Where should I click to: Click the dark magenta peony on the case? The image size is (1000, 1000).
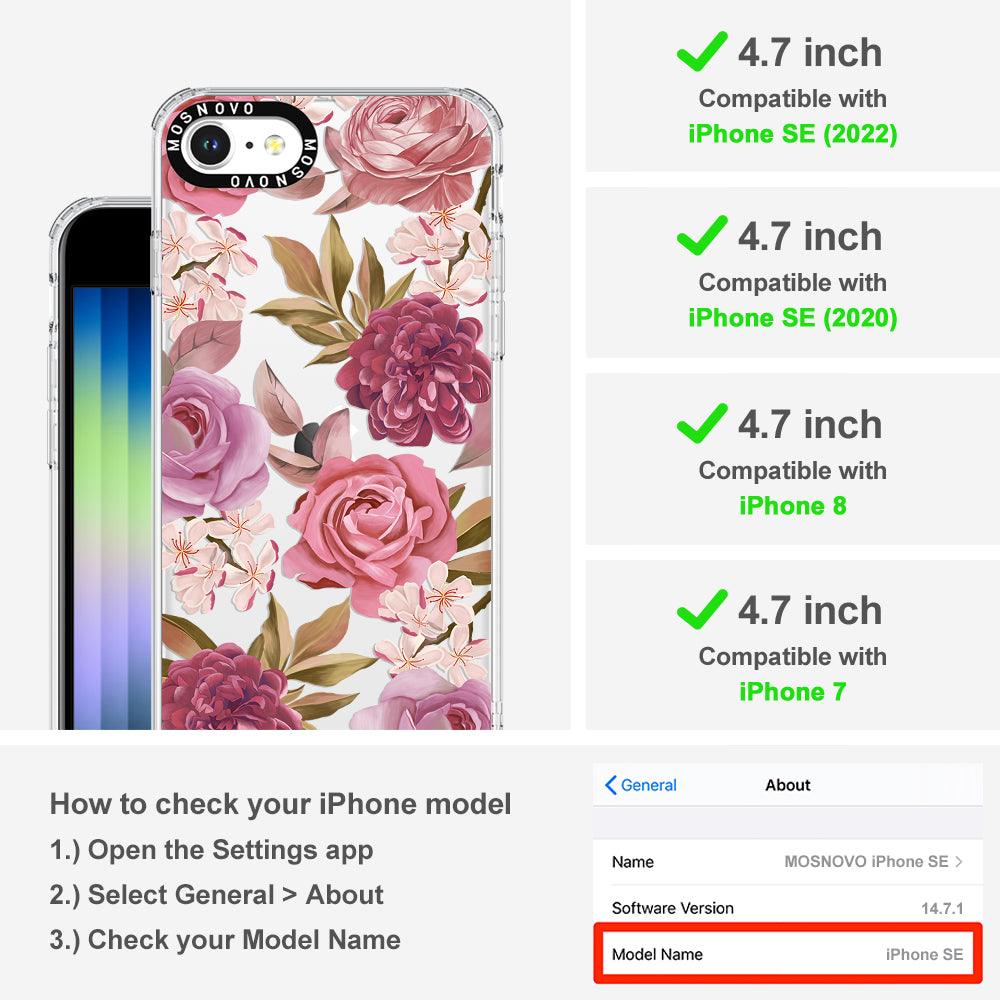tap(415, 370)
